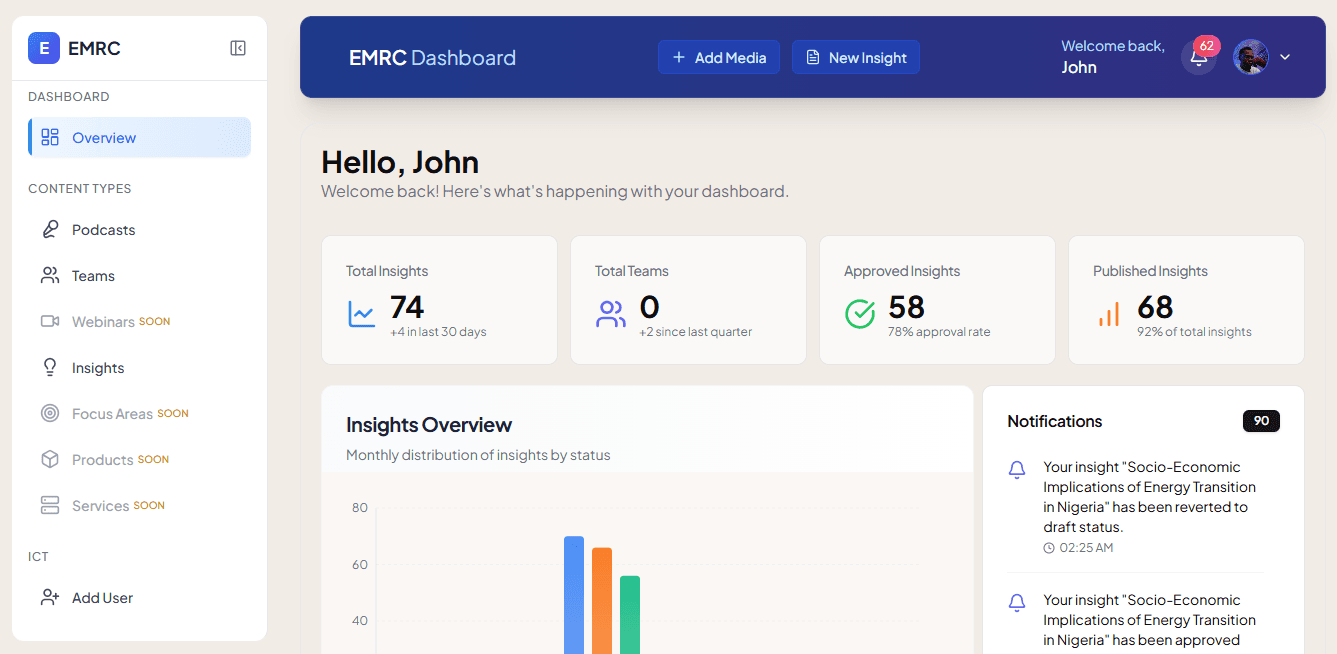Click the Add Media button

tap(718, 57)
